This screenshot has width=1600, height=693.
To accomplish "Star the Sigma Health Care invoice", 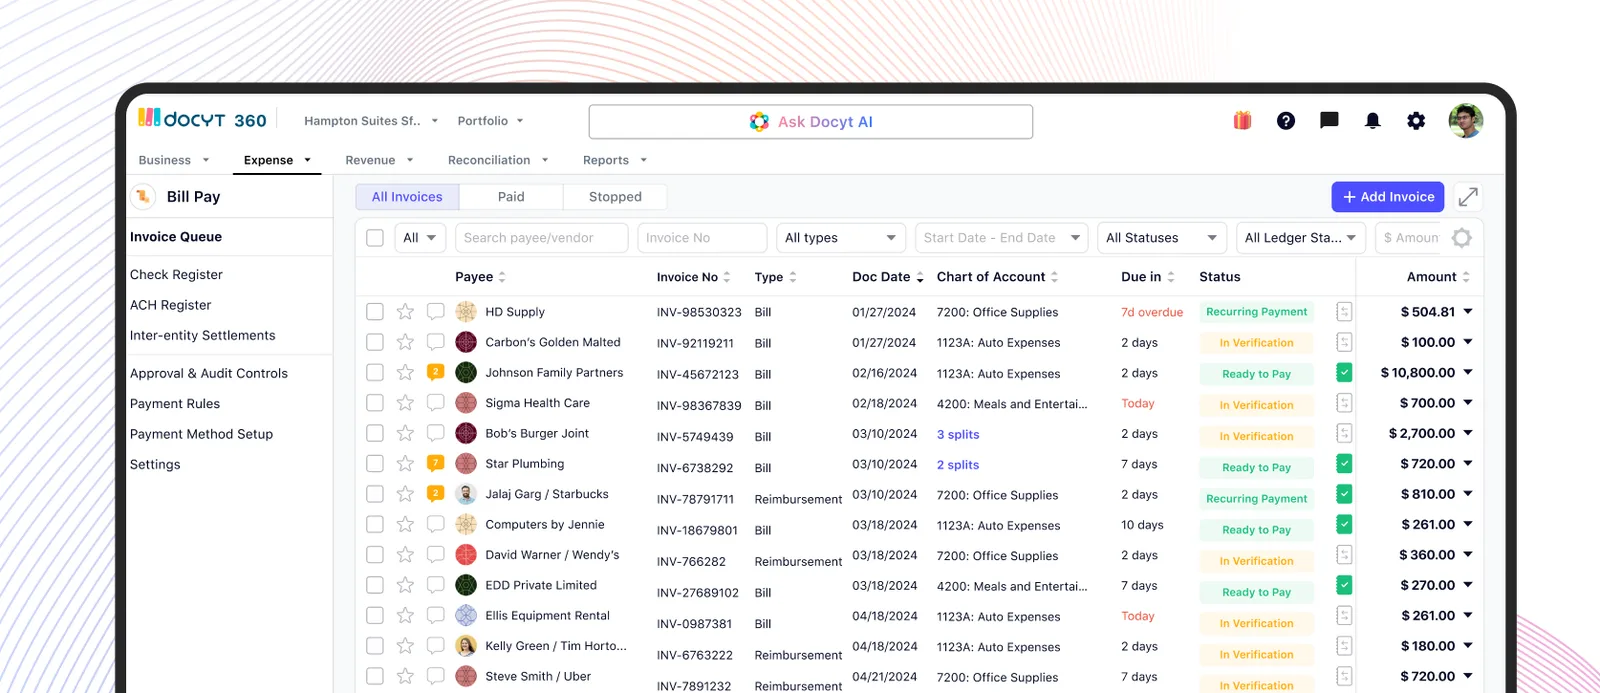I will pos(405,403).
